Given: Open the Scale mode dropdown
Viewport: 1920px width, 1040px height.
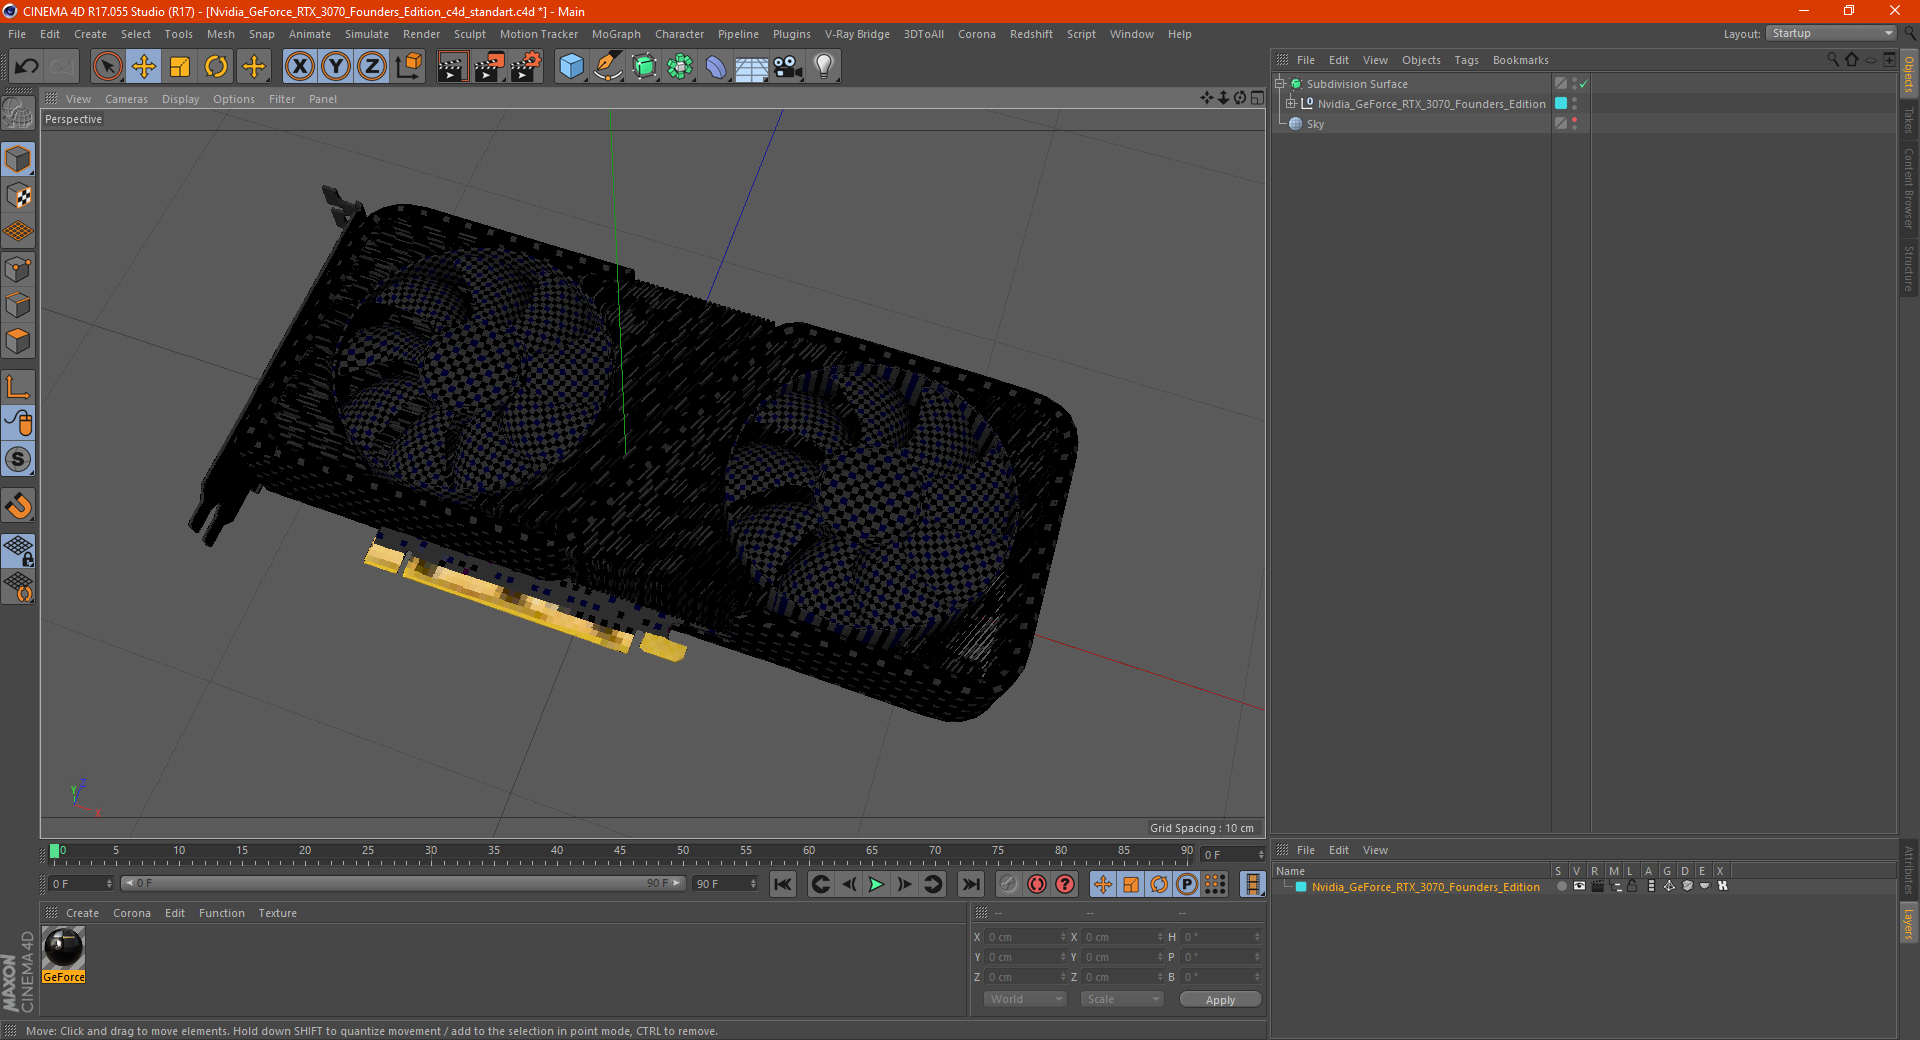Looking at the screenshot, I should (x=1122, y=999).
